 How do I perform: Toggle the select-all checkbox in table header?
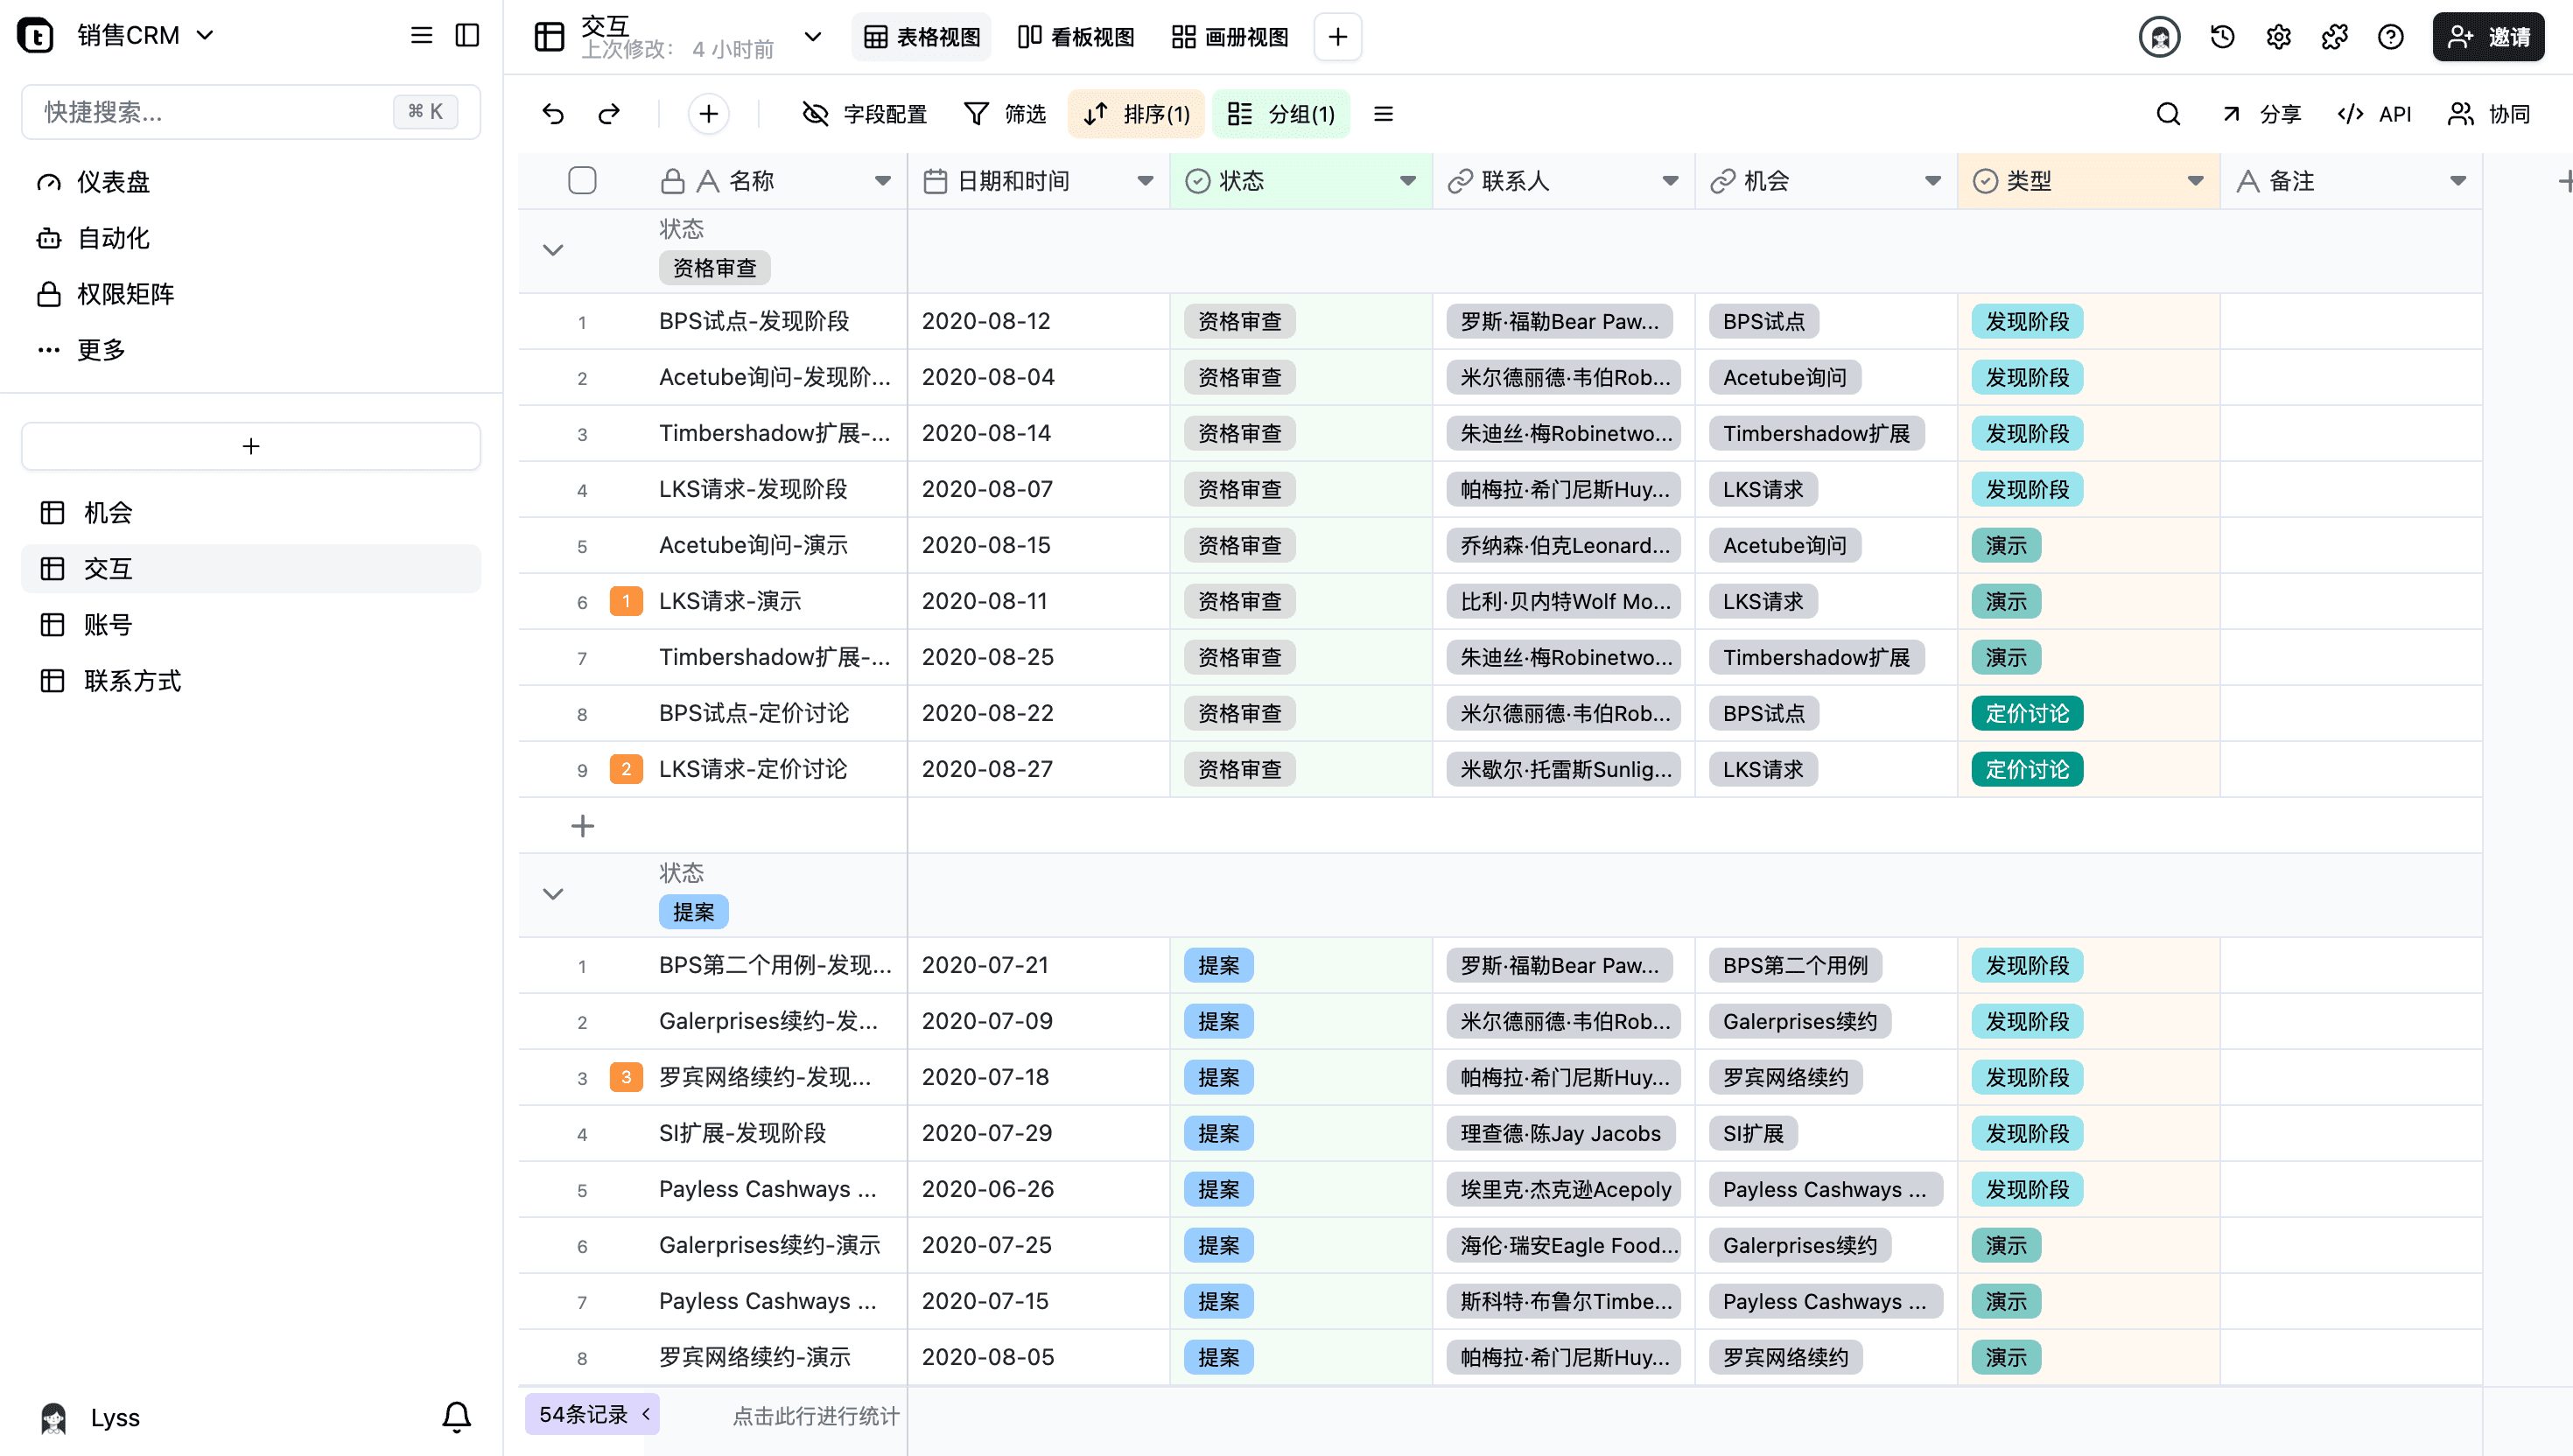click(x=583, y=180)
